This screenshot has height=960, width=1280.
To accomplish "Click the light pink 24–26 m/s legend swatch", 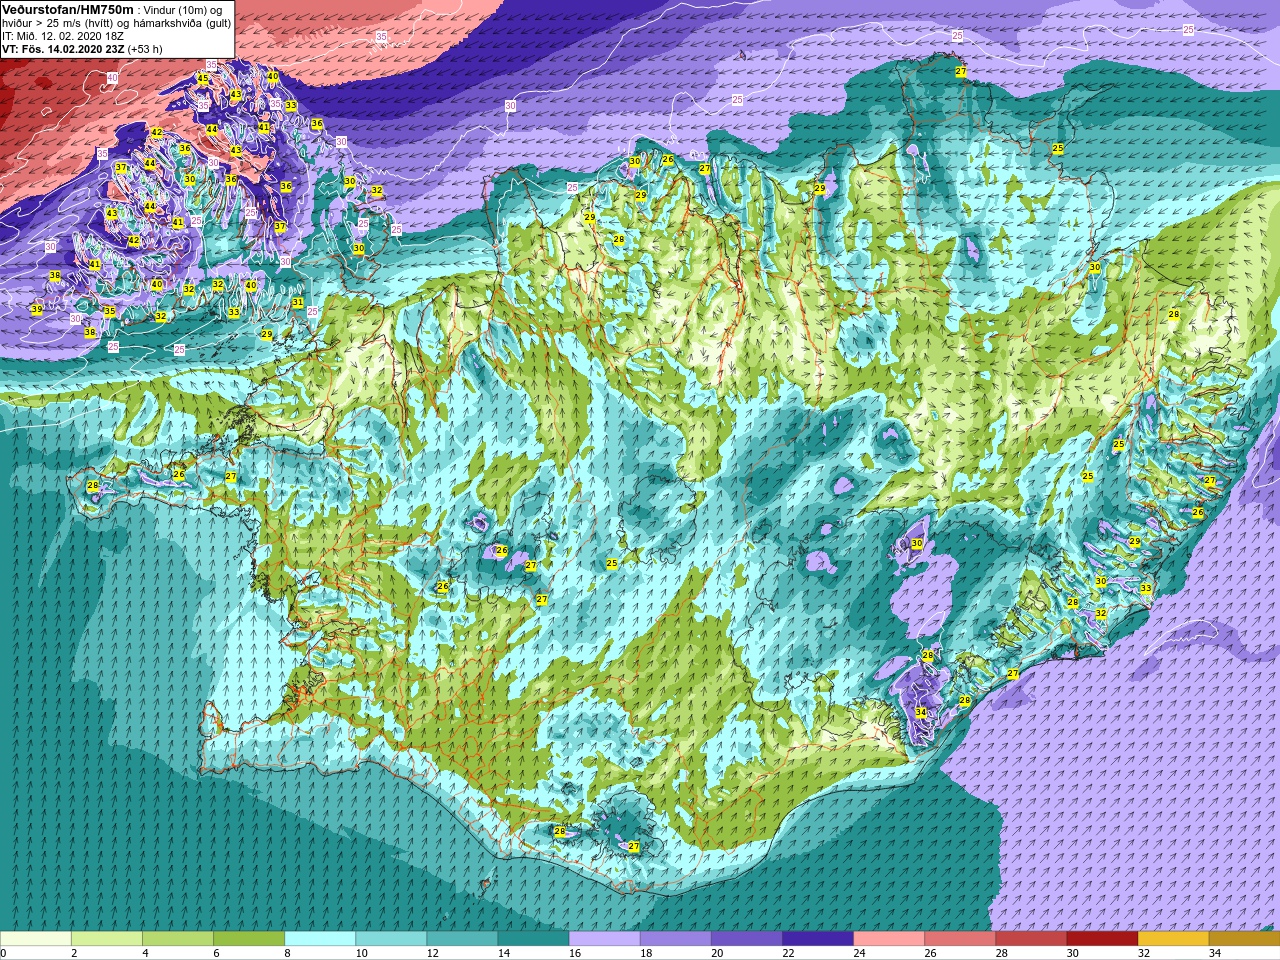I will [x=888, y=939].
